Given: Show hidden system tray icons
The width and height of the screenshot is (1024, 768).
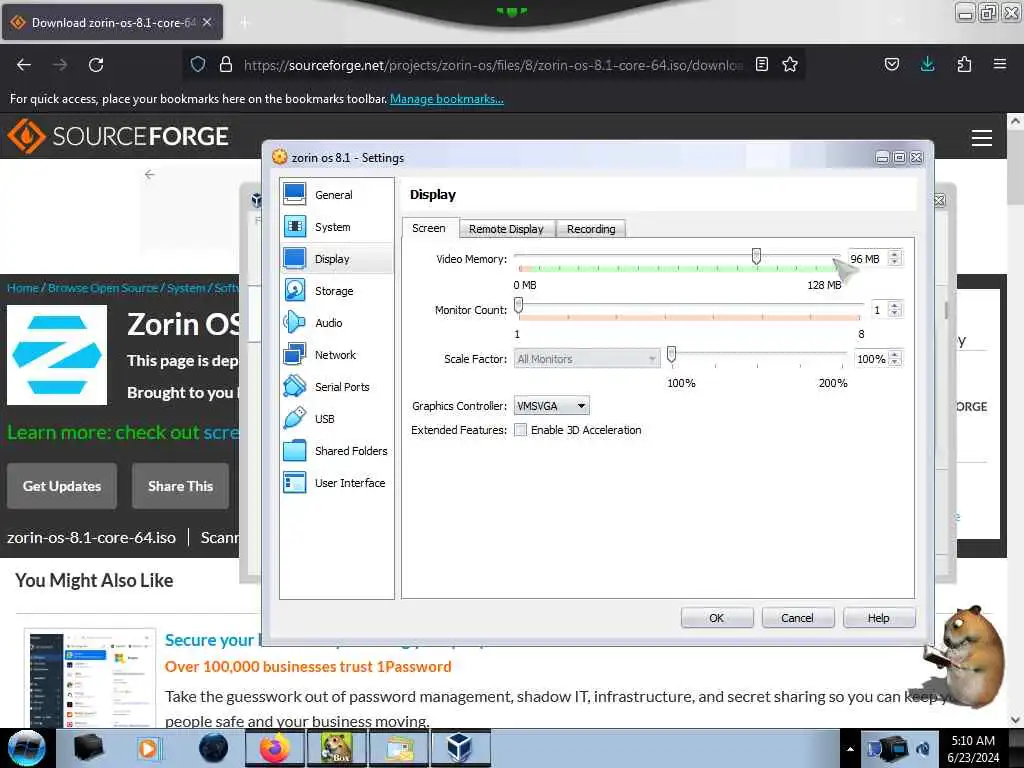Looking at the screenshot, I should [850, 749].
